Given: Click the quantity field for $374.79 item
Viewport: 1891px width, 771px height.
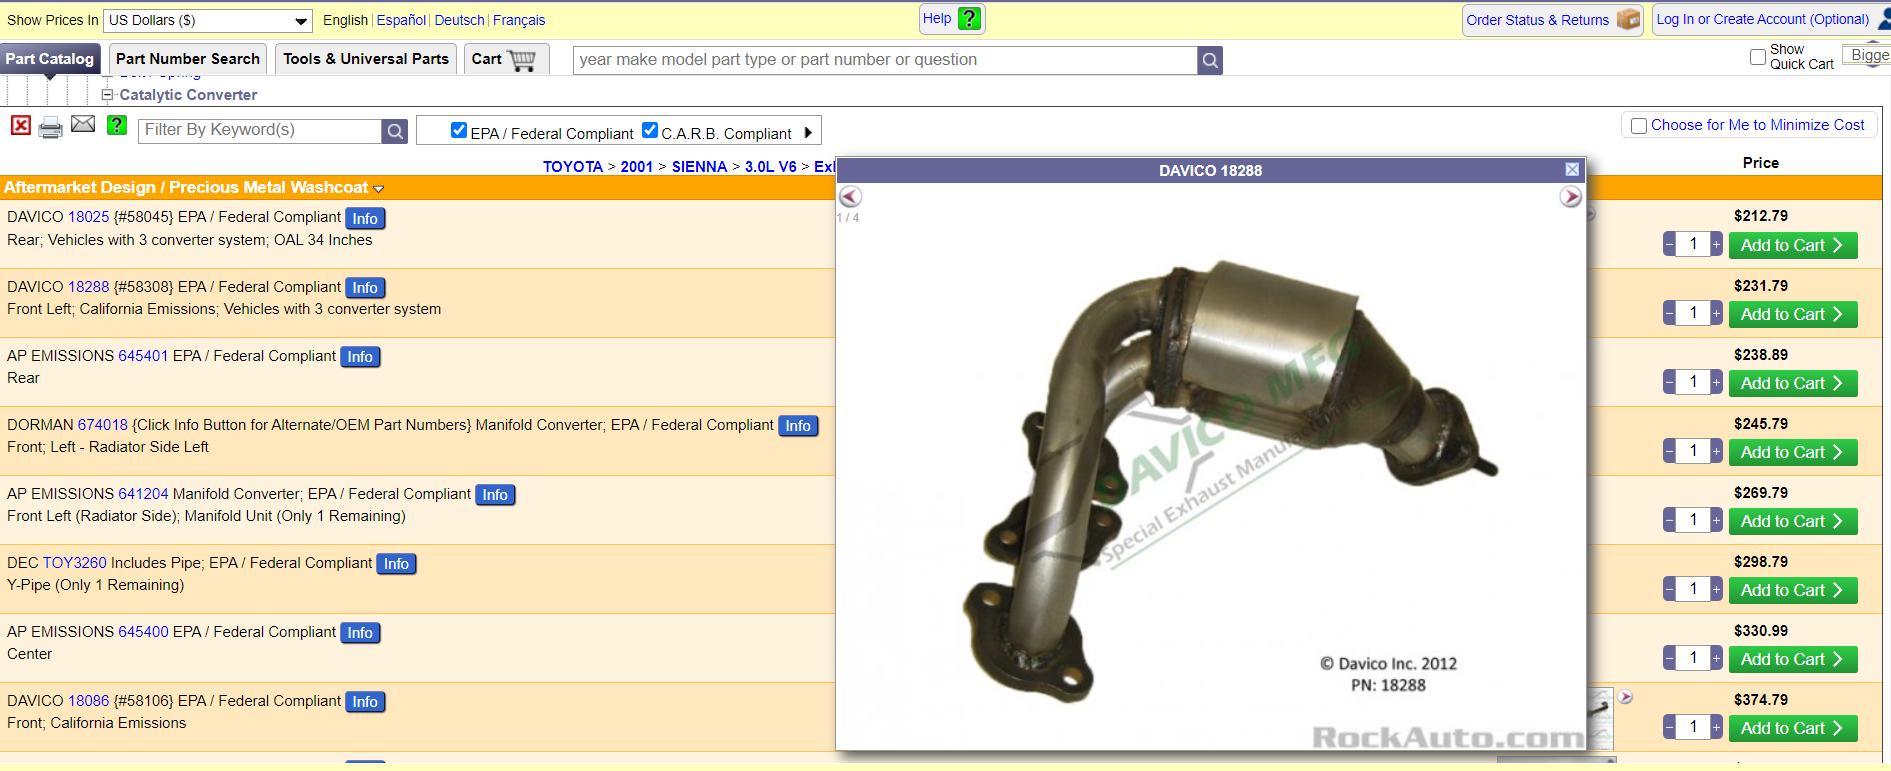Looking at the screenshot, I should (x=1693, y=727).
